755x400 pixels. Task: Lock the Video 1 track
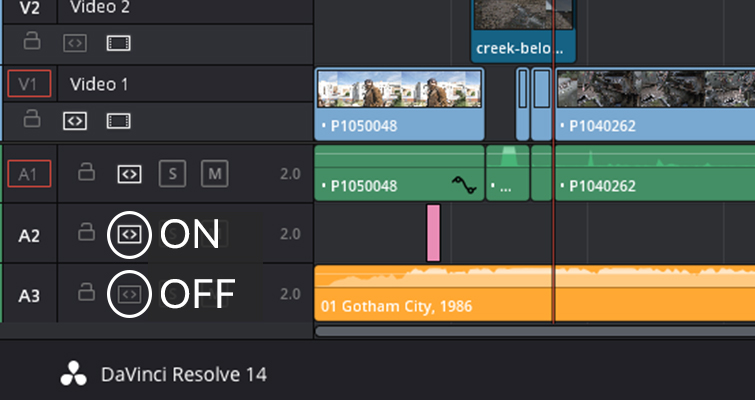coord(33,119)
